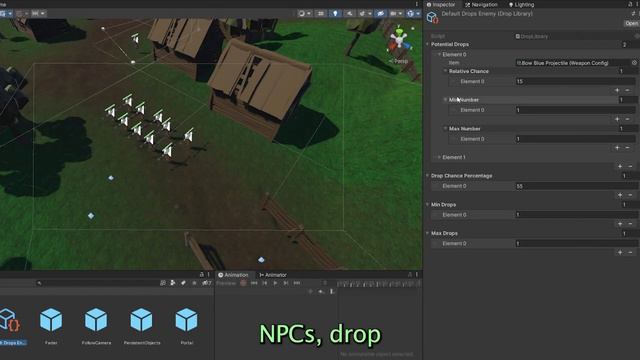Click Drop Chance Percentage value field 55
The width and height of the screenshot is (640, 360).
[x=576, y=186]
